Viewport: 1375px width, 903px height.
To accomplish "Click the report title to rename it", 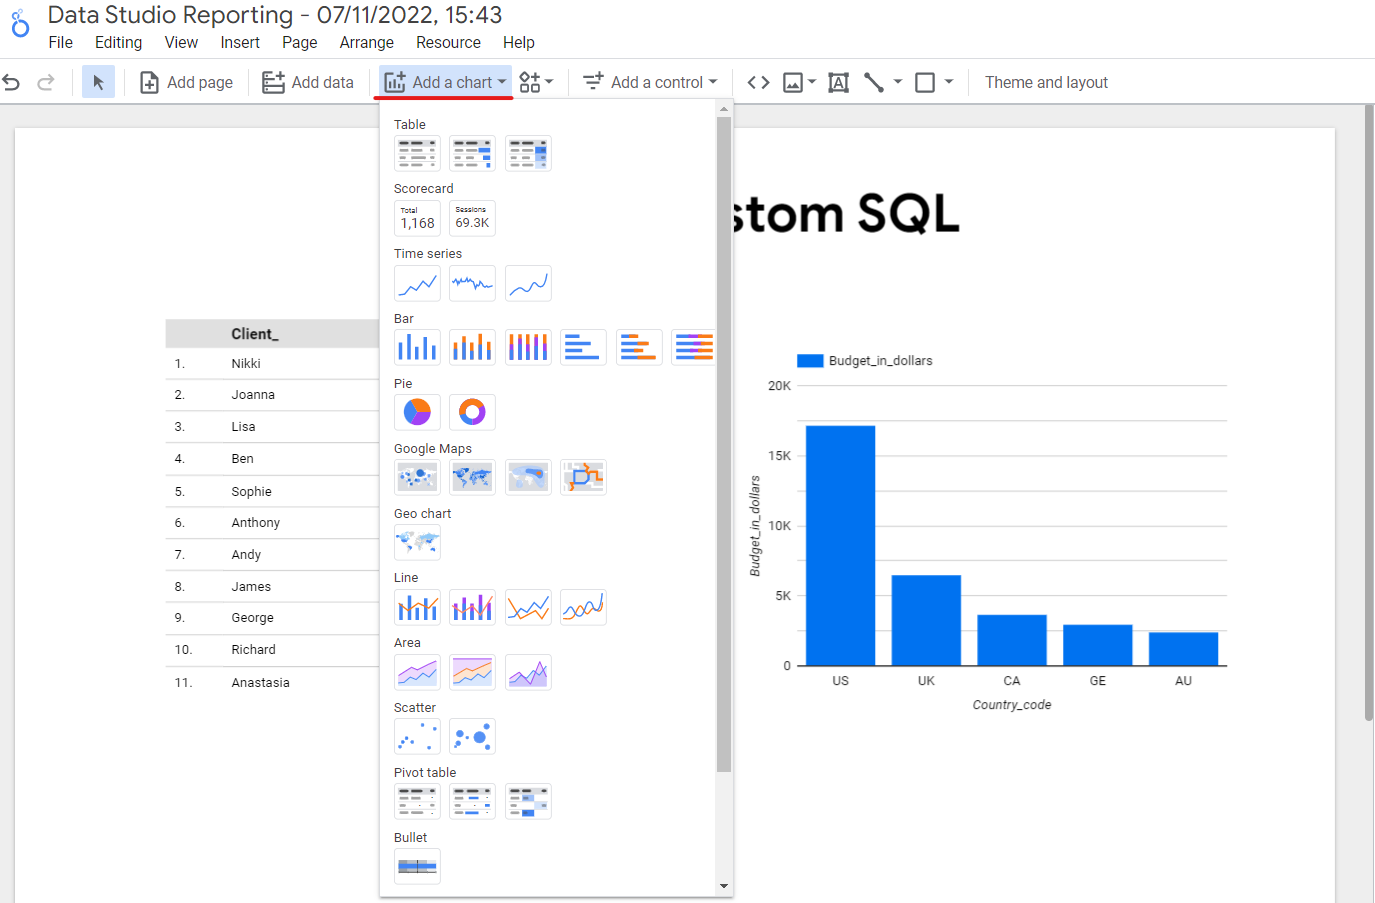I will pyautogui.click(x=275, y=15).
